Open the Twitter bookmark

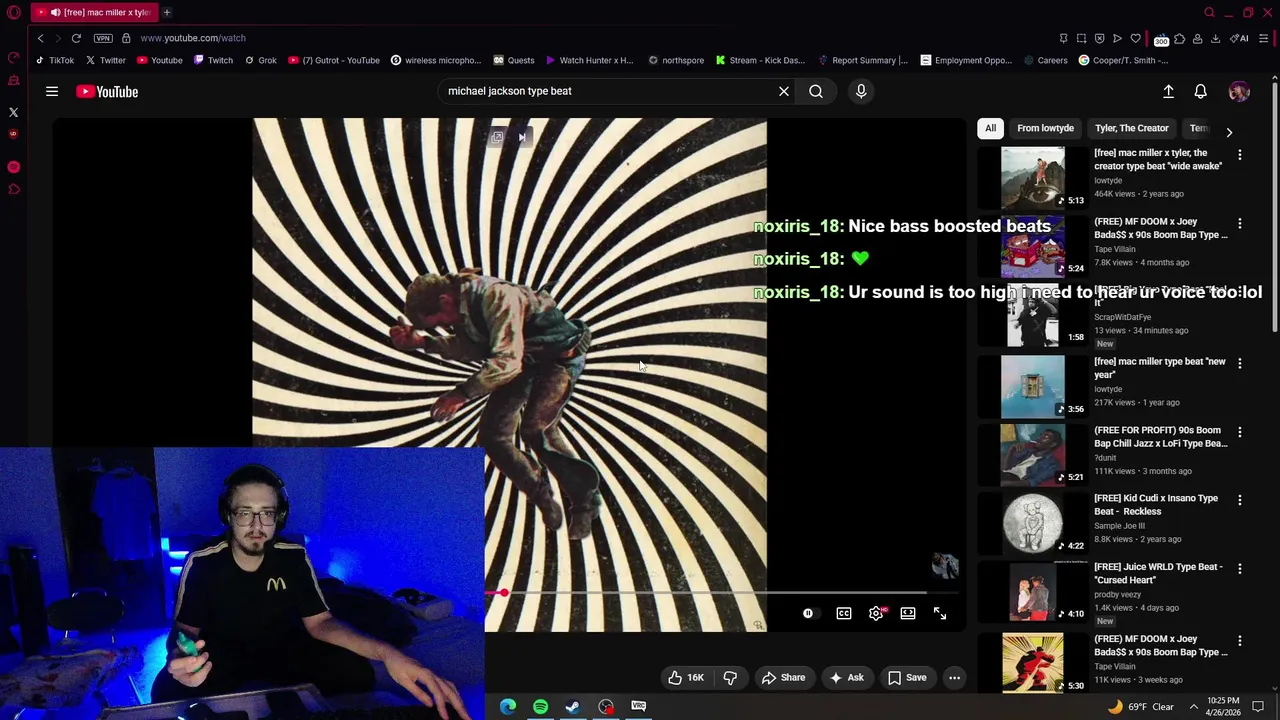coord(105,60)
